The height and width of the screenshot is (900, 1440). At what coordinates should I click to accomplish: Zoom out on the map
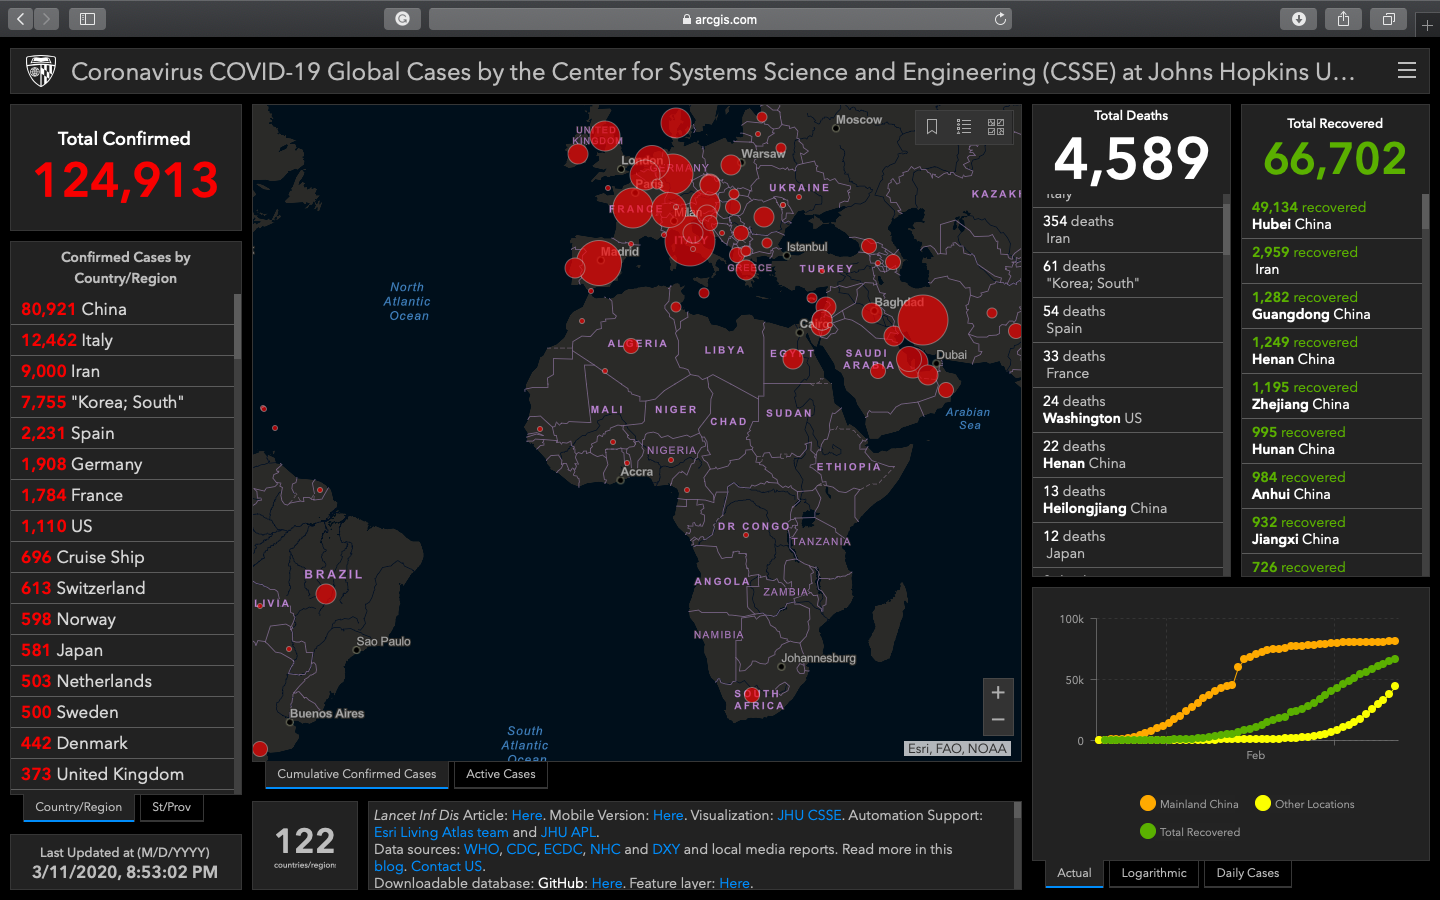click(998, 720)
